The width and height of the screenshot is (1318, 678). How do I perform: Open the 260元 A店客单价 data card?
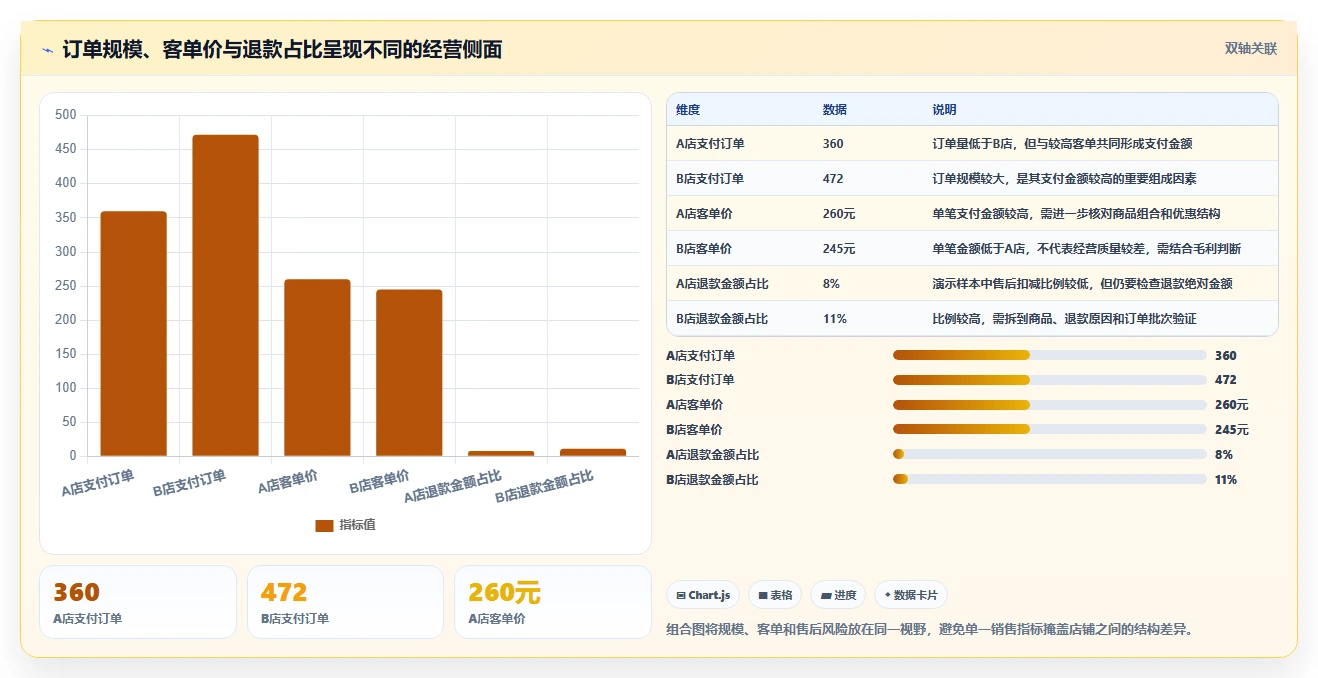pyautogui.click(x=553, y=602)
